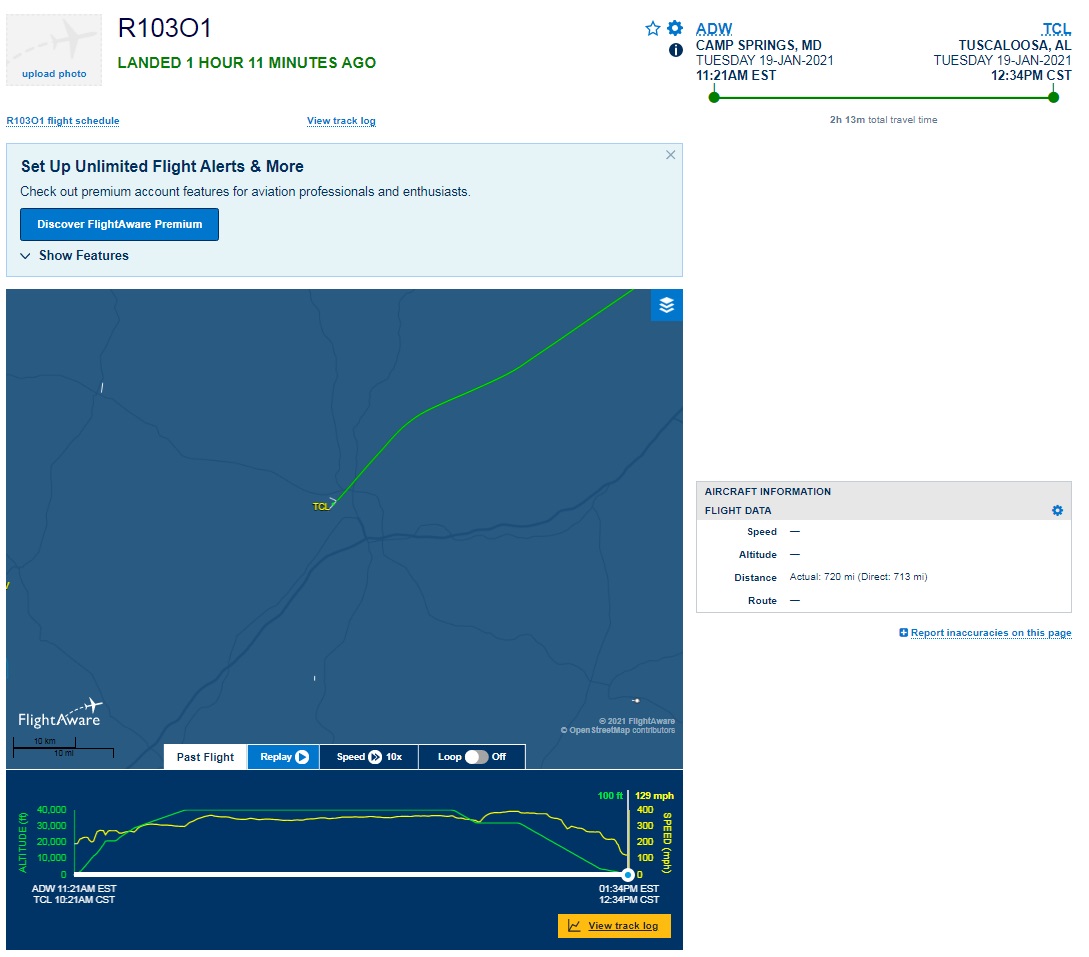Click the TUSCALOOSA, AL destination text
Viewport: 1089px width, 957px height.
(x=1015, y=45)
